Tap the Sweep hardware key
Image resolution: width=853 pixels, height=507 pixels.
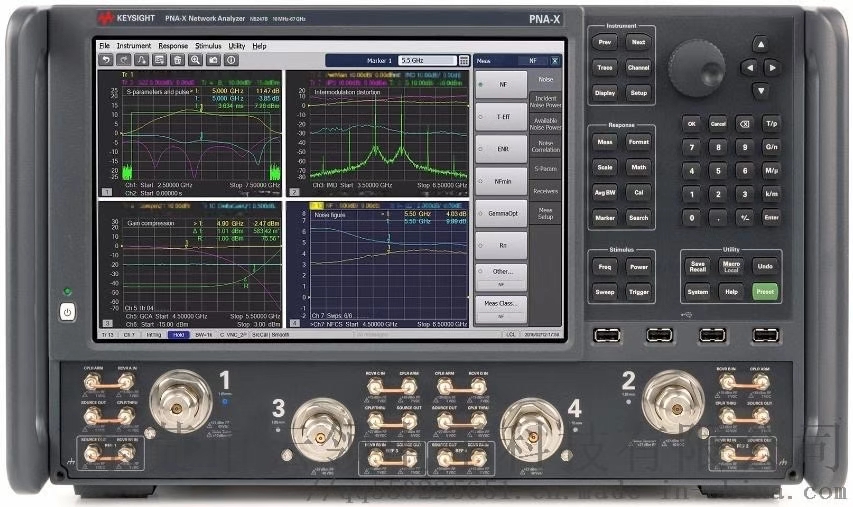coord(605,292)
